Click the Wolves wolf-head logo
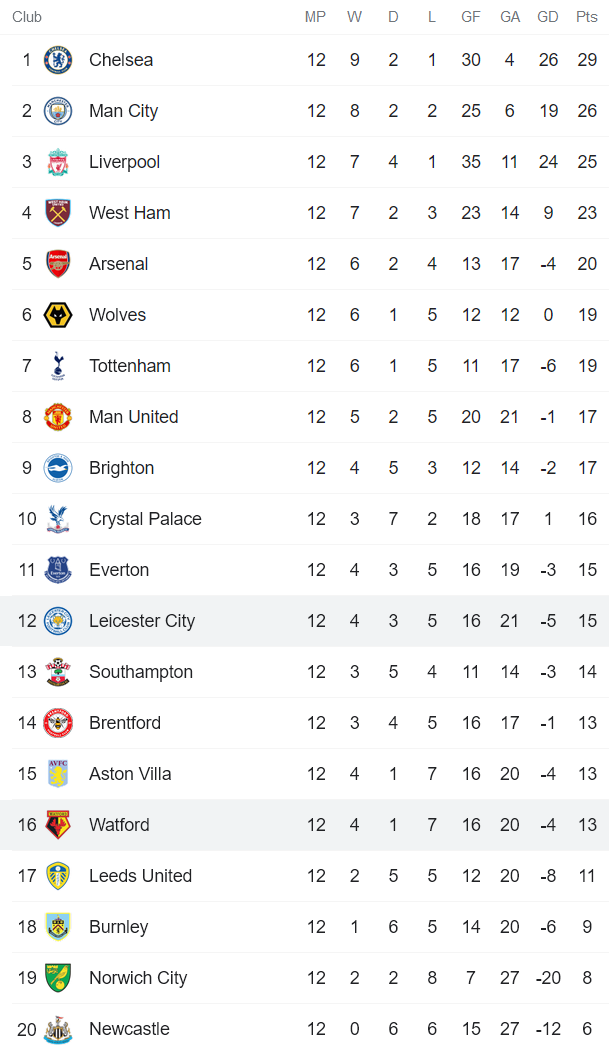The image size is (609, 1059). [x=58, y=315]
